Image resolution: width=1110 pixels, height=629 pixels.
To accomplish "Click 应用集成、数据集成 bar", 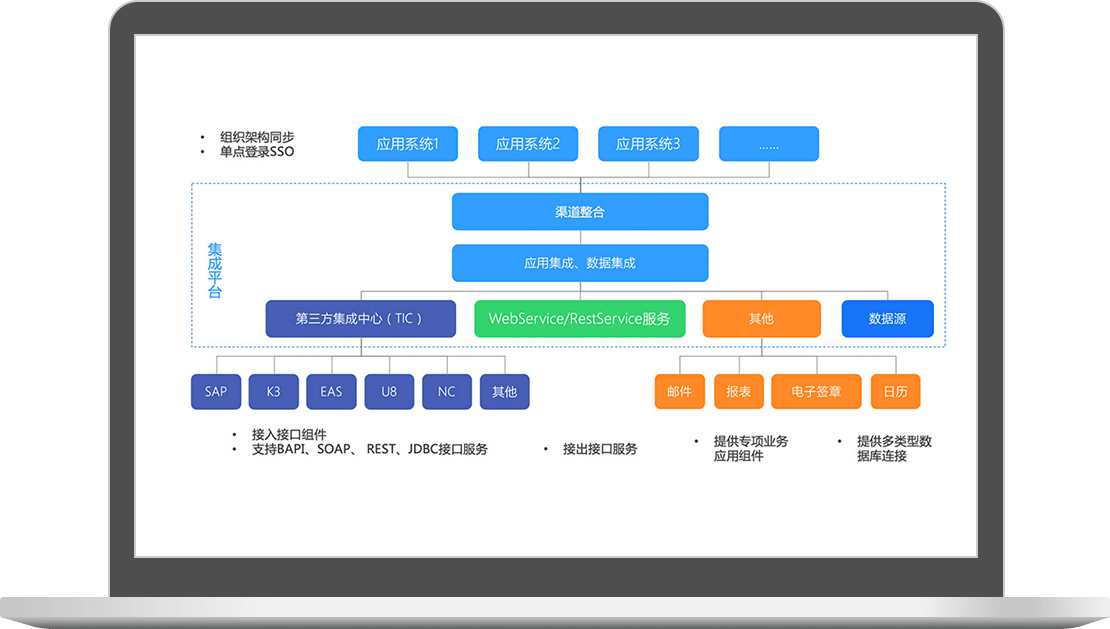I will click(580, 263).
